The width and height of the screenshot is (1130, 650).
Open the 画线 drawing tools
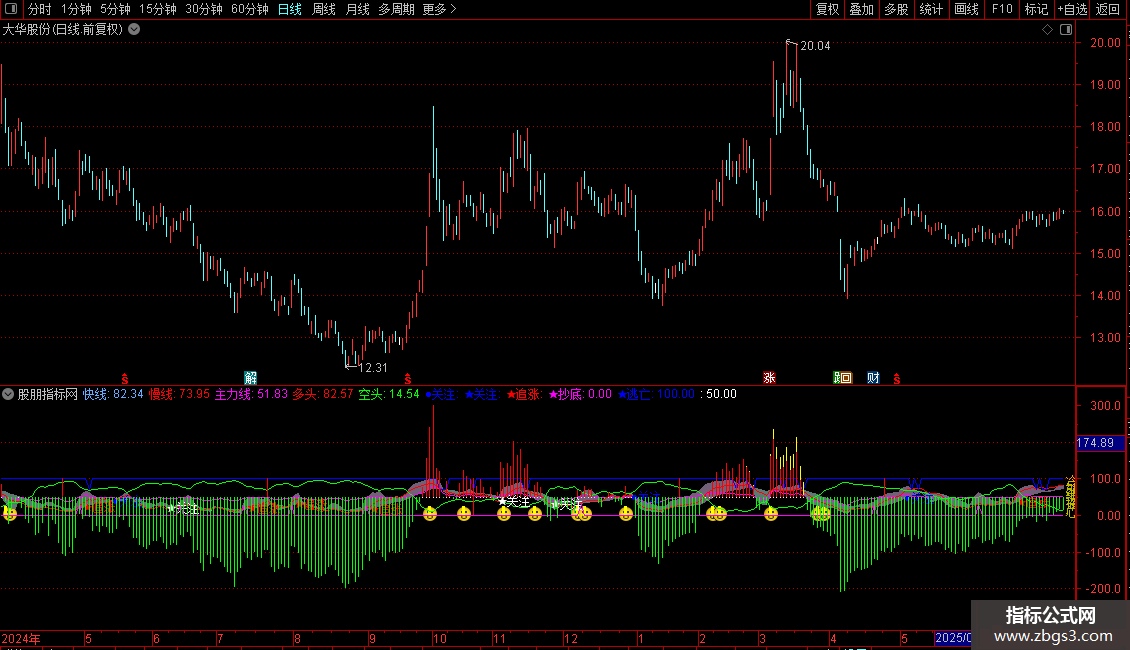pos(966,9)
